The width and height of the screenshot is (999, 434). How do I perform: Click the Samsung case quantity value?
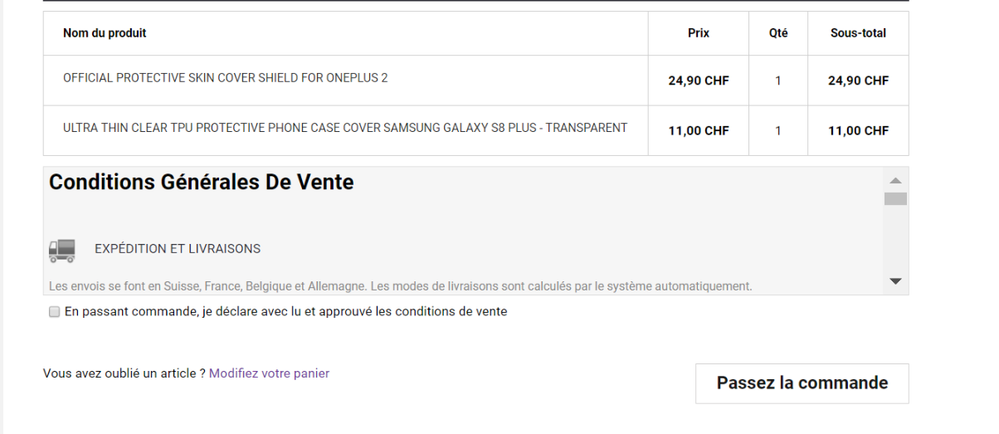point(778,131)
